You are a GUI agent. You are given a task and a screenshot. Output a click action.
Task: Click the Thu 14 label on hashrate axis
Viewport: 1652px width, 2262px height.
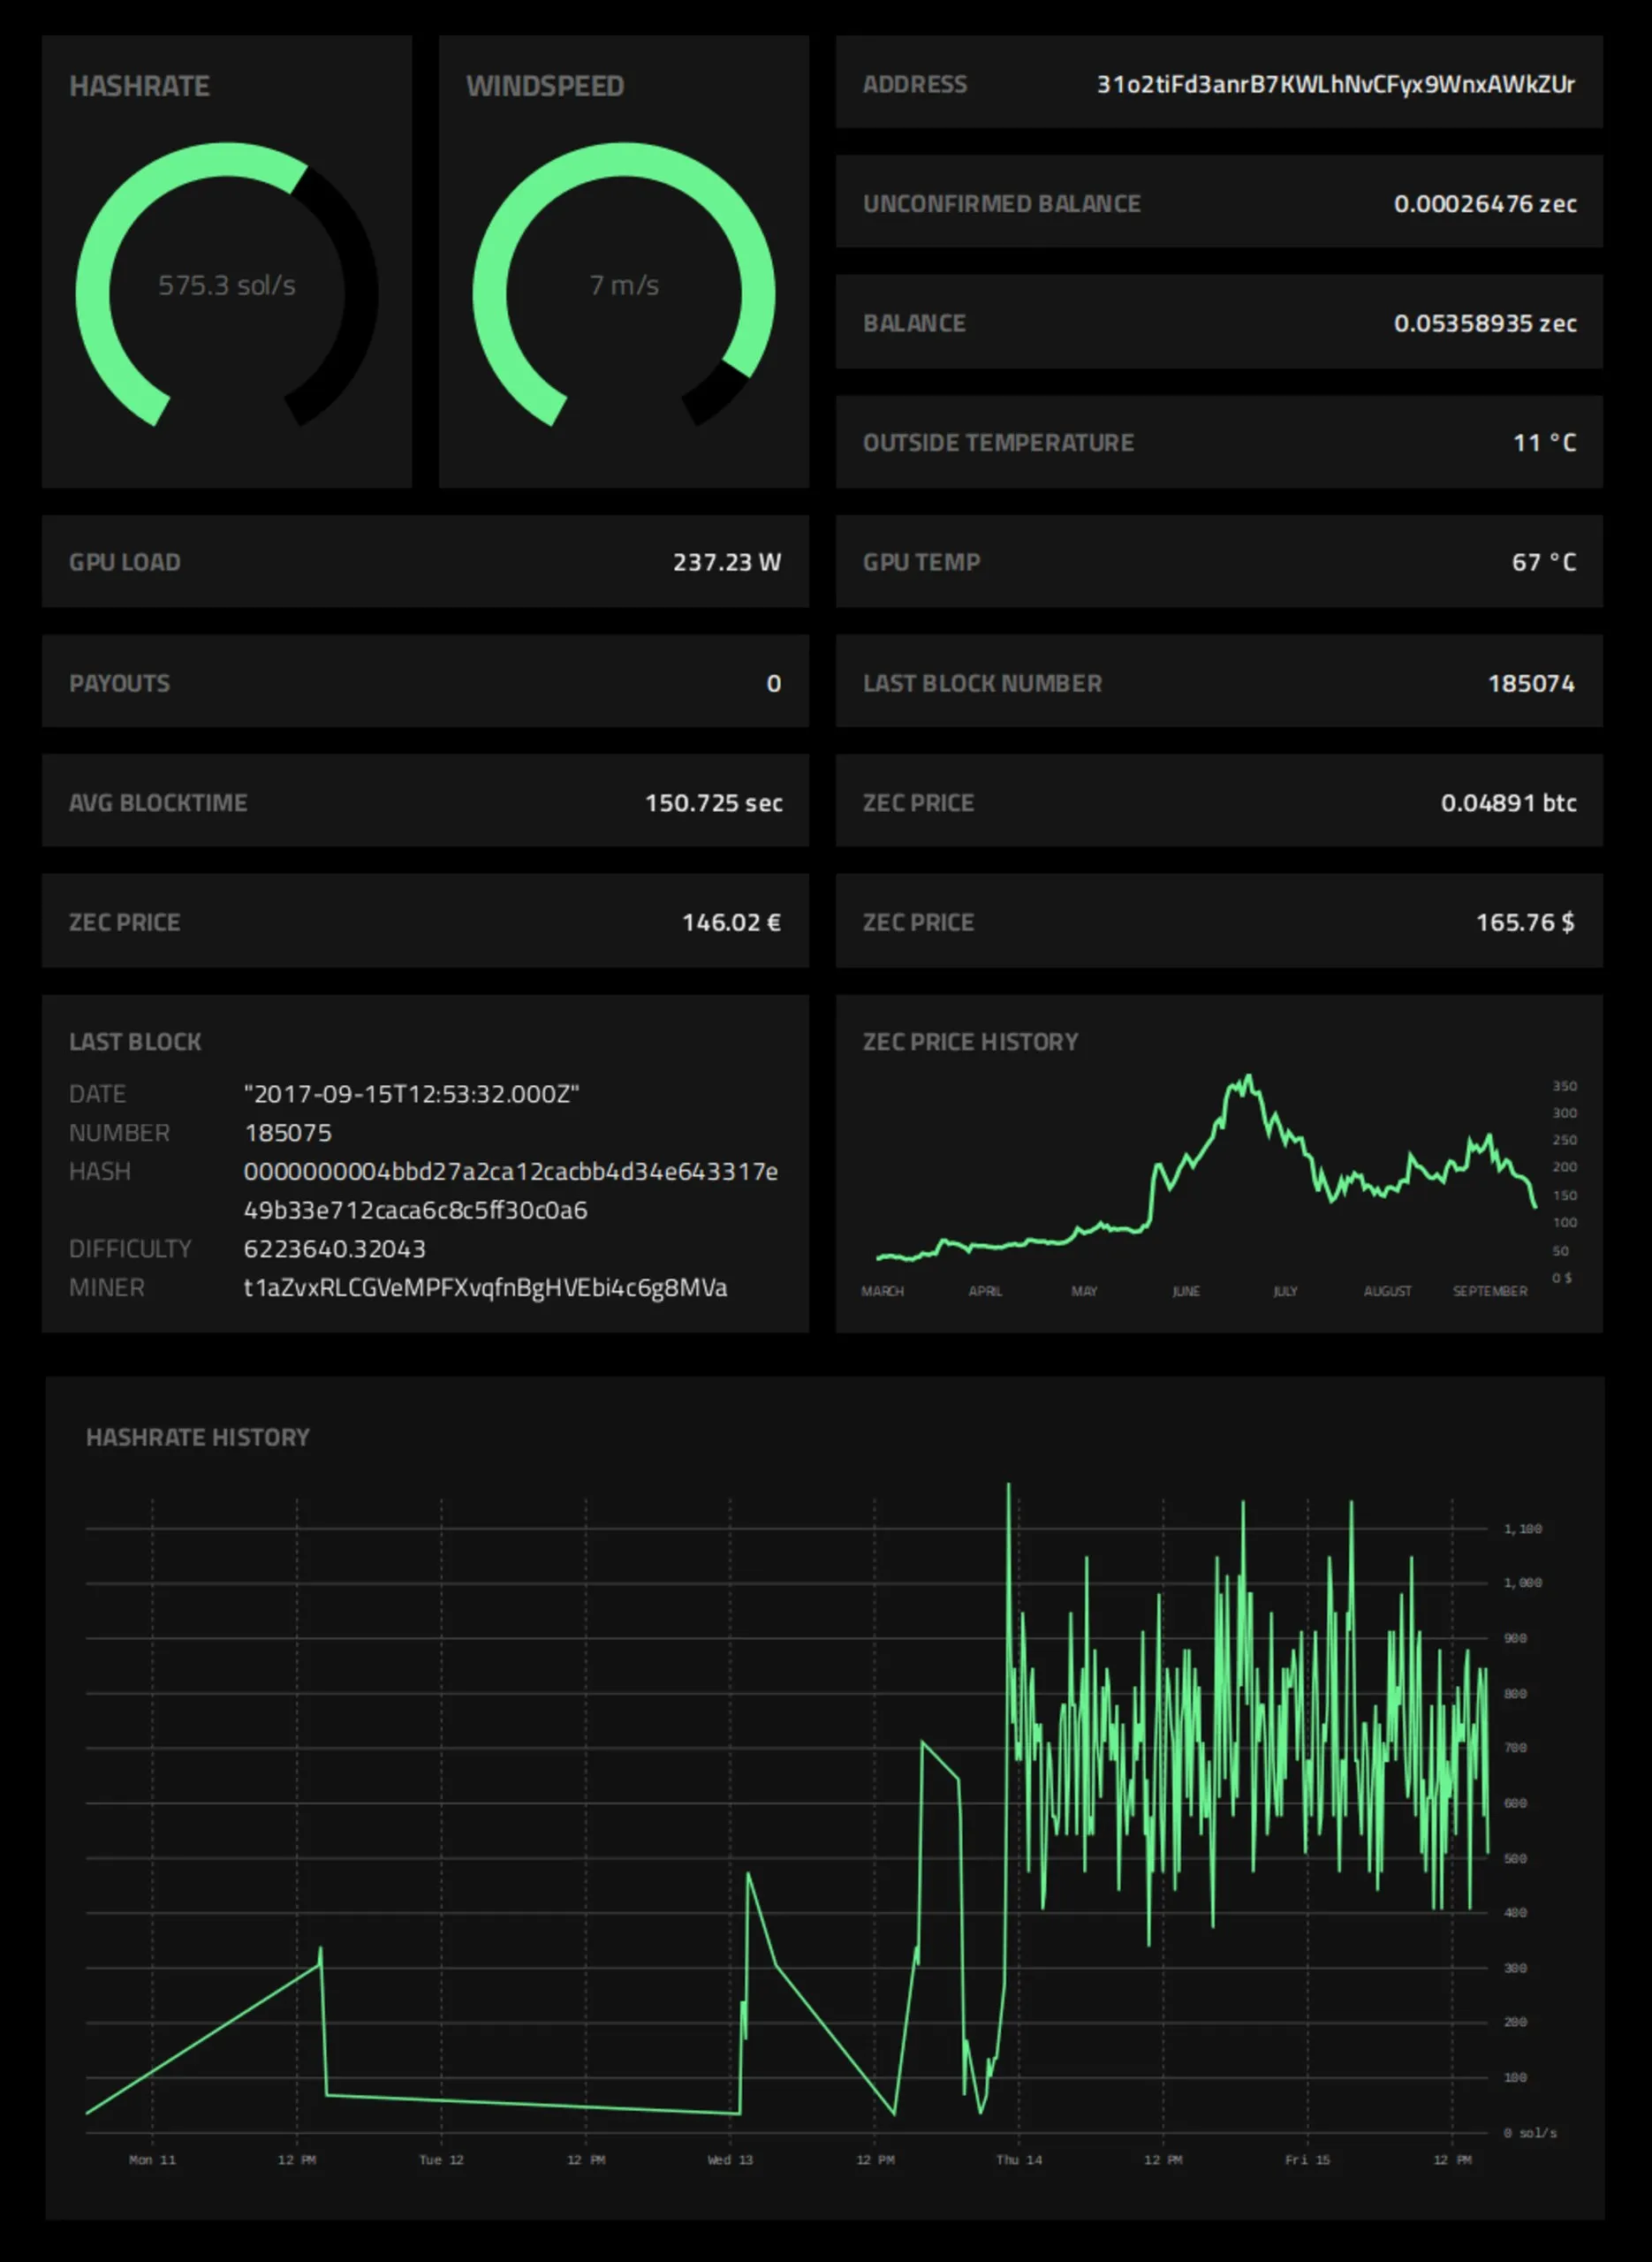click(x=1018, y=2160)
